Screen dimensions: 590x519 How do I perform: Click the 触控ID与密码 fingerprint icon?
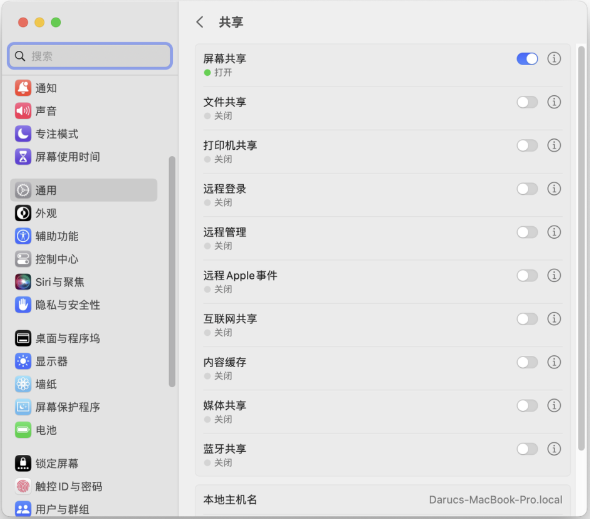23,486
